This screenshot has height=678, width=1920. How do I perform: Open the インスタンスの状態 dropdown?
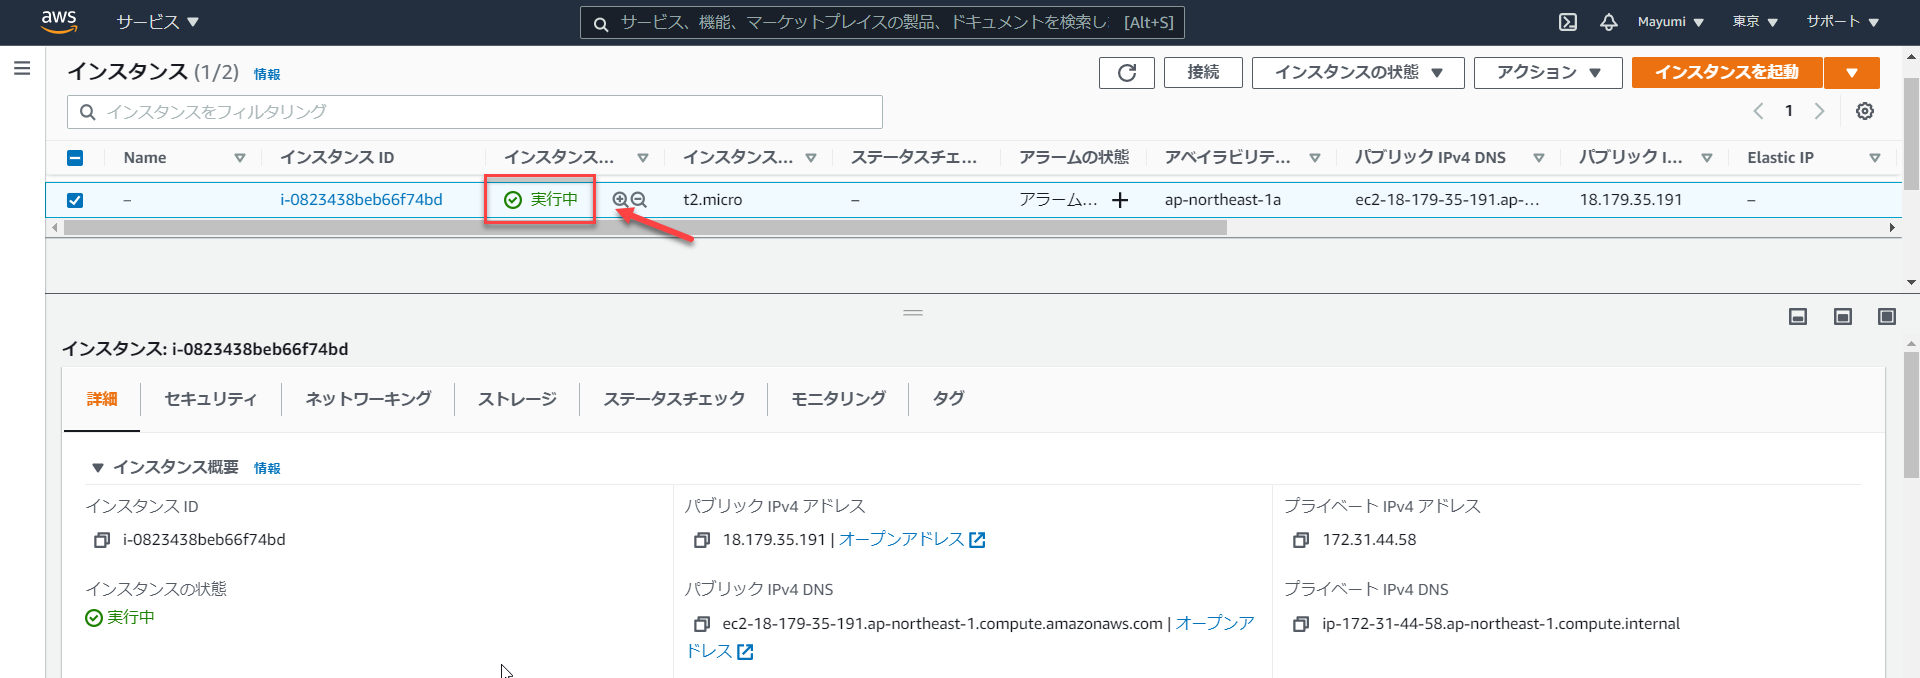click(1358, 73)
